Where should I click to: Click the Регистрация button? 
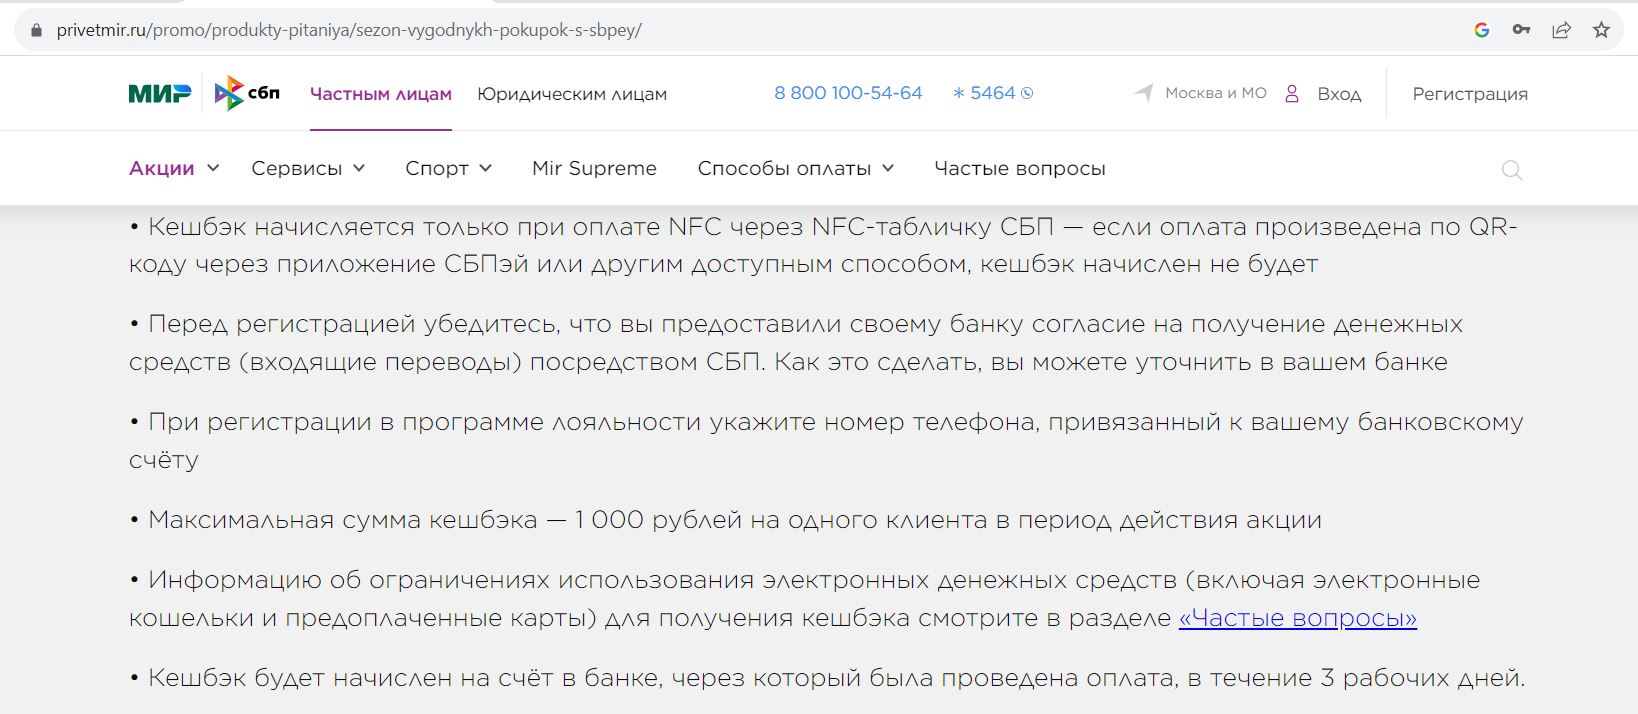point(1470,94)
